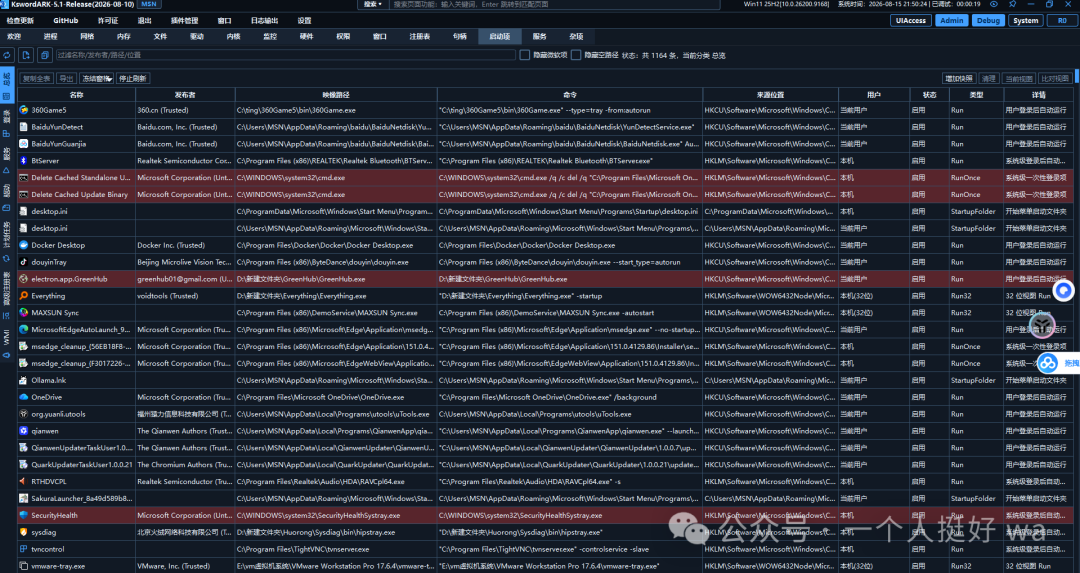The image size is (1080, 573).
Task: Click the copy icon beside the filter box
Action: pyautogui.click(x=45, y=55)
